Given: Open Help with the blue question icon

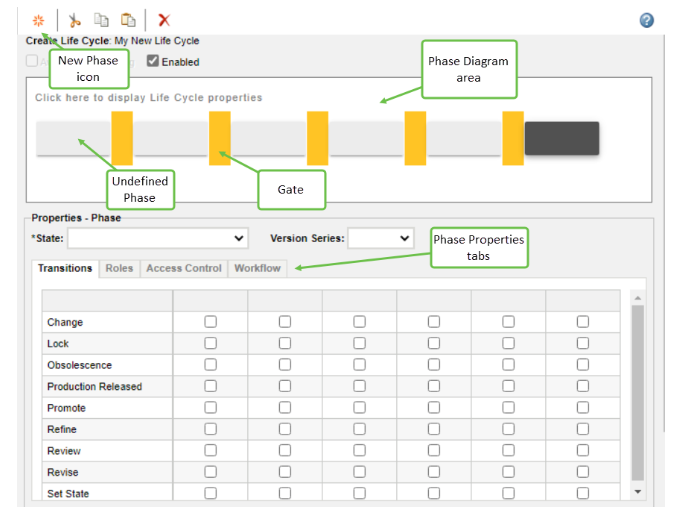Looking at the screenshot, I should coord(646,20).
